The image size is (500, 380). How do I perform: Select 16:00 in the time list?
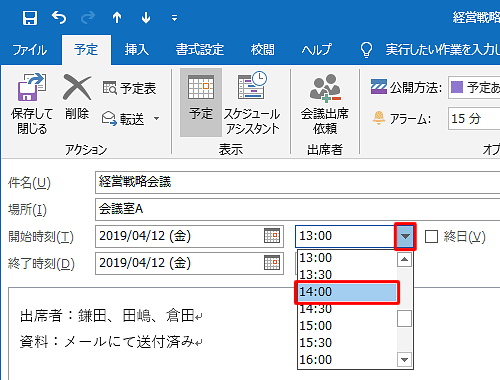pos(347,360)
